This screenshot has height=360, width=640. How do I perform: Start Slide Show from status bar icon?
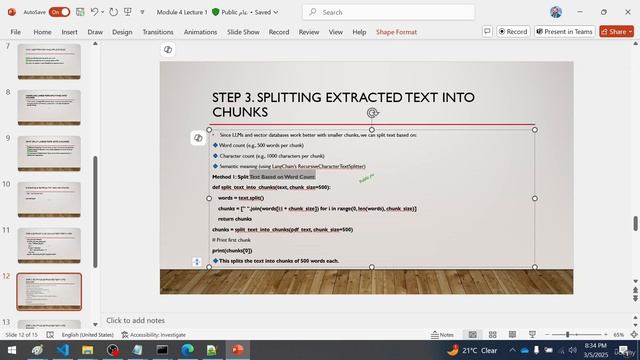click(532, 335)
